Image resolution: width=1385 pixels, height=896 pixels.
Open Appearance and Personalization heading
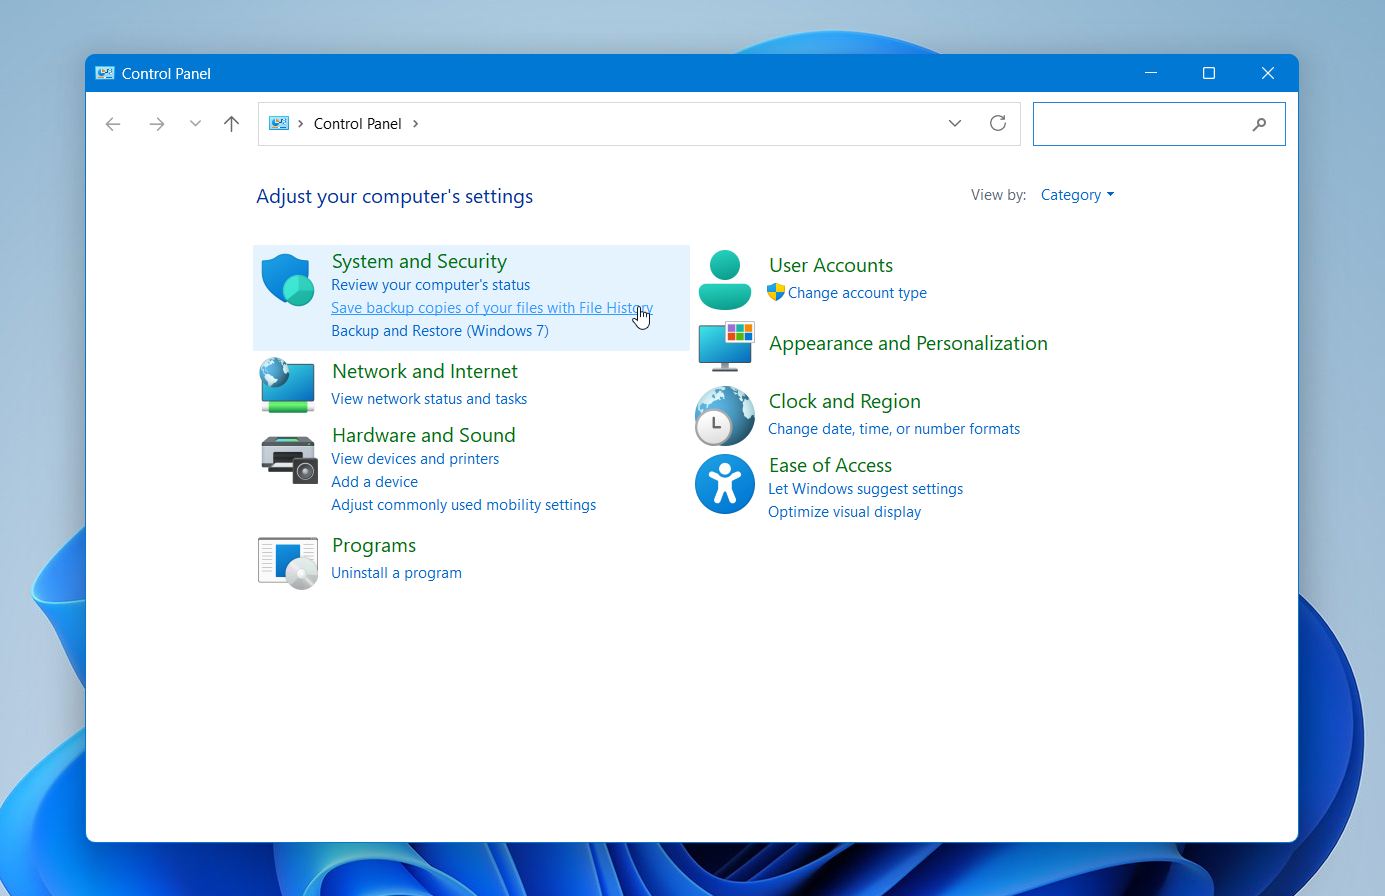coord(908,343)
